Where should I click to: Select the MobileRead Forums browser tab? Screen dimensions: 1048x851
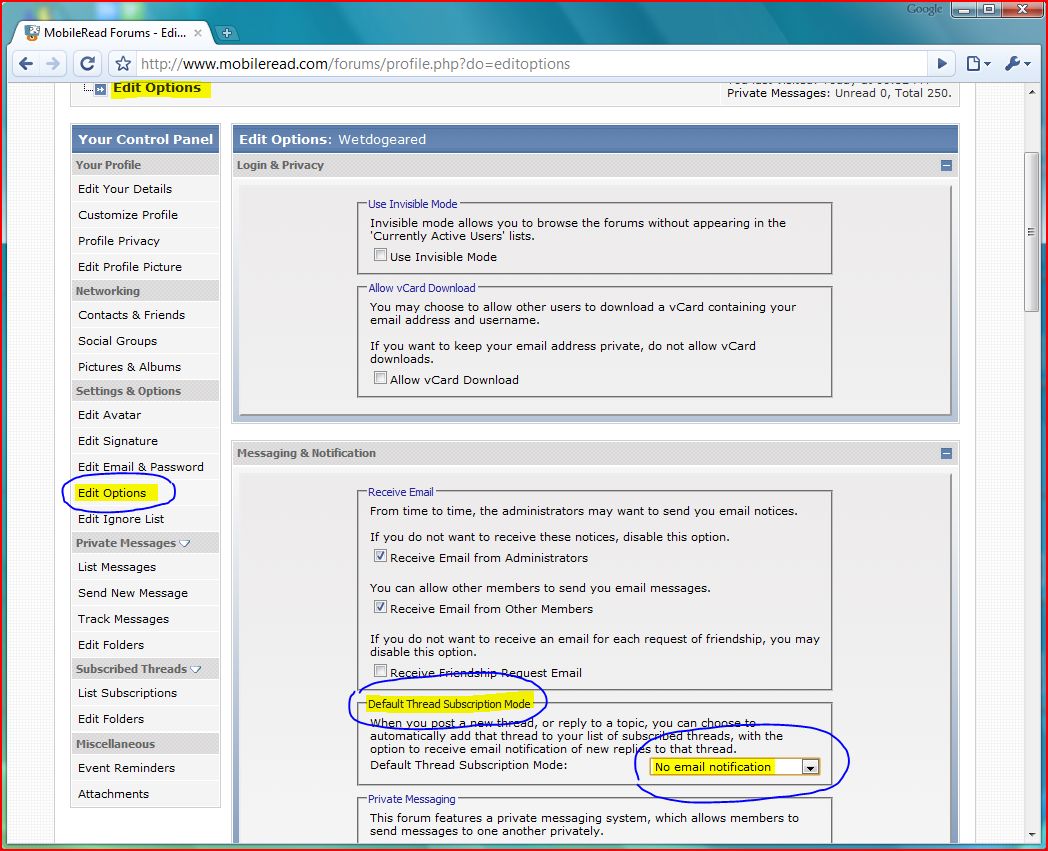[x=114, y=33]
